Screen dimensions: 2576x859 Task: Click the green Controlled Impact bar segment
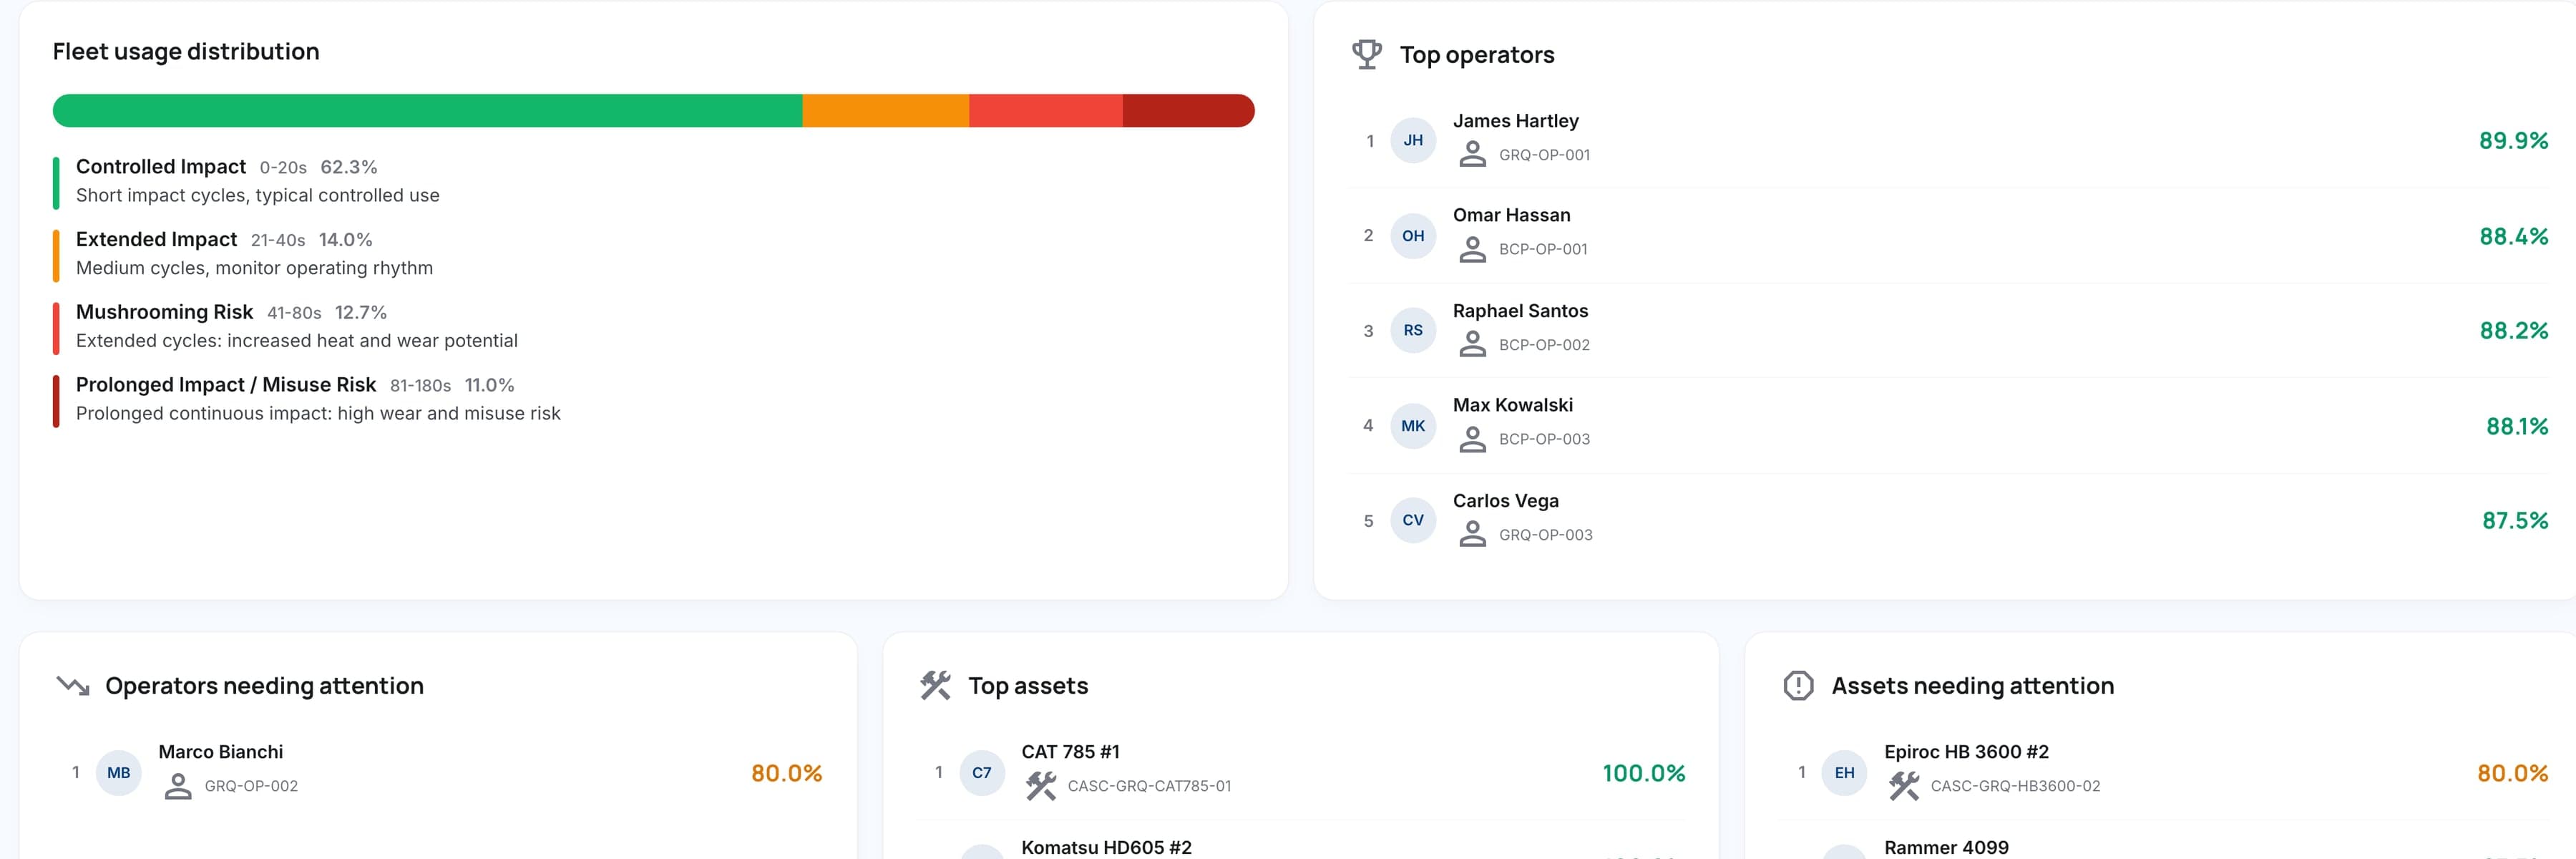(428, 111)
